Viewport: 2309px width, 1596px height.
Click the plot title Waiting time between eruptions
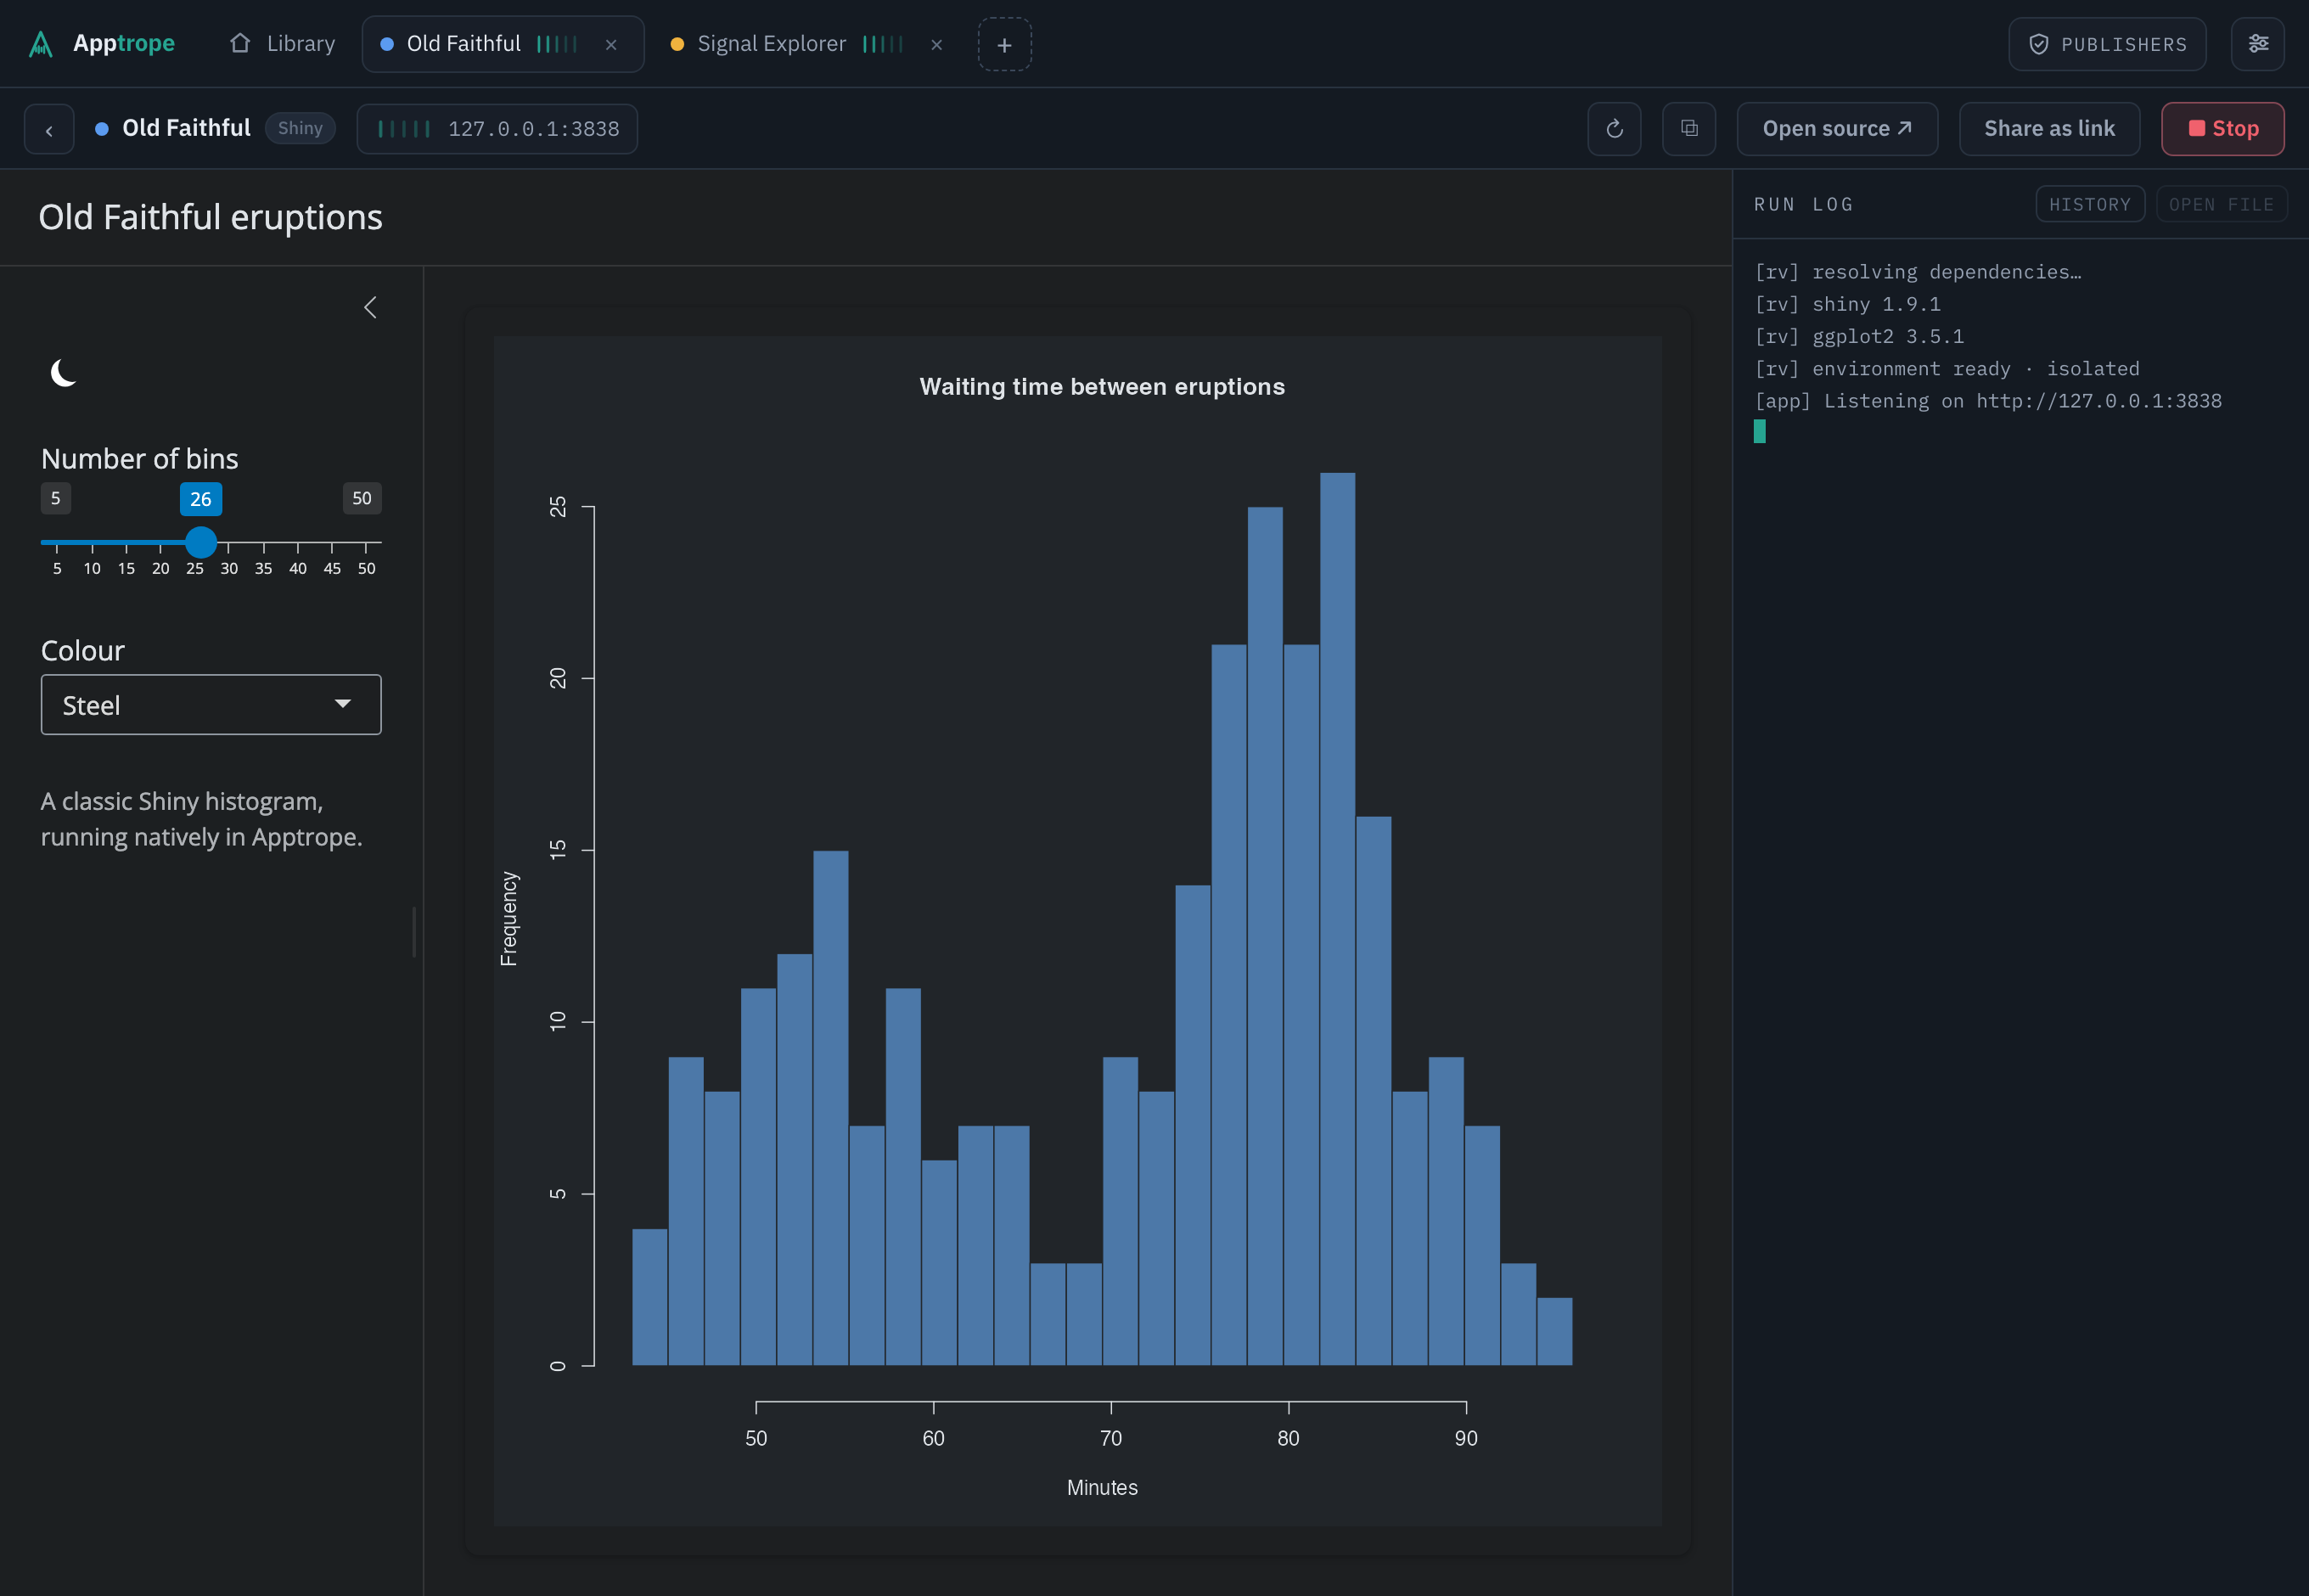click(1102, 387)
